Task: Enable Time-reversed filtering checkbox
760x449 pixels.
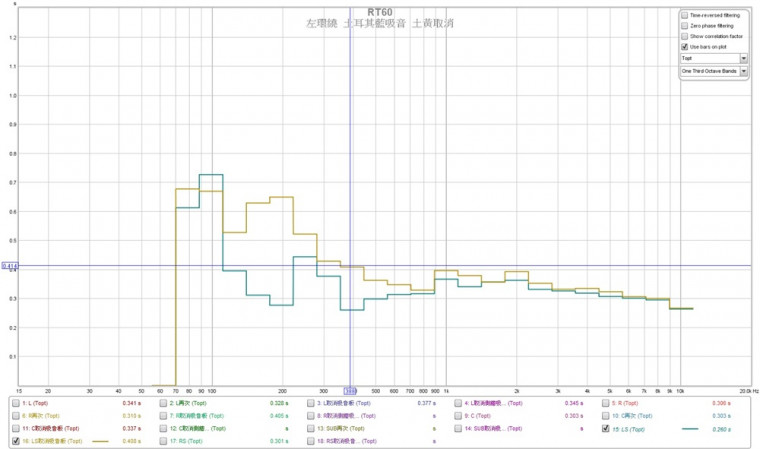Action: point(684,15)
